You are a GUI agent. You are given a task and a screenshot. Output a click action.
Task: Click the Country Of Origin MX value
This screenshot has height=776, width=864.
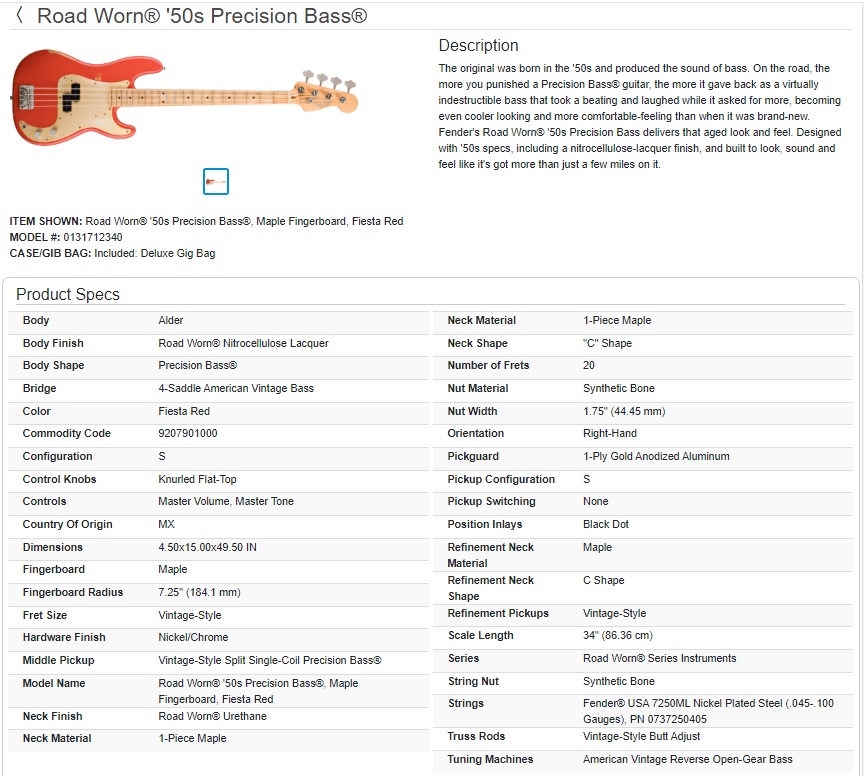(x=166, y=524)
